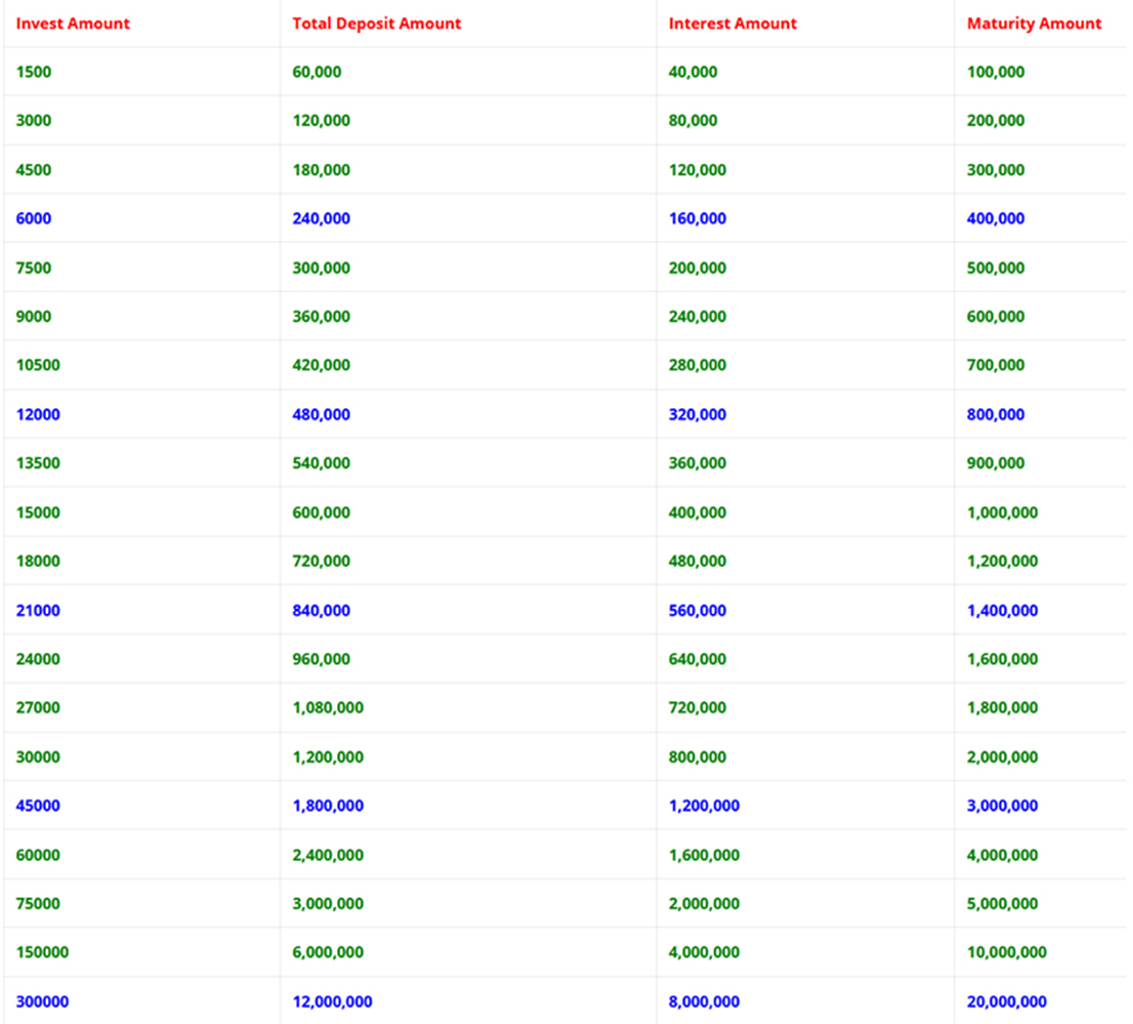This screenshot has height=1024, width=1133.
Task: Click total deposit 120,000 in the 3000 row
Action: pos(321,120)
